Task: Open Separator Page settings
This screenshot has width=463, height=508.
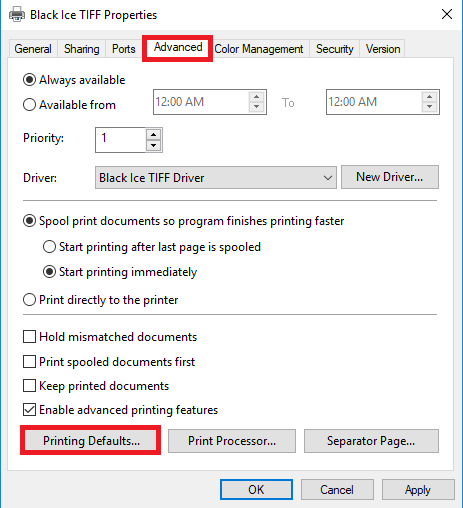Action: [x=371, y=441]
